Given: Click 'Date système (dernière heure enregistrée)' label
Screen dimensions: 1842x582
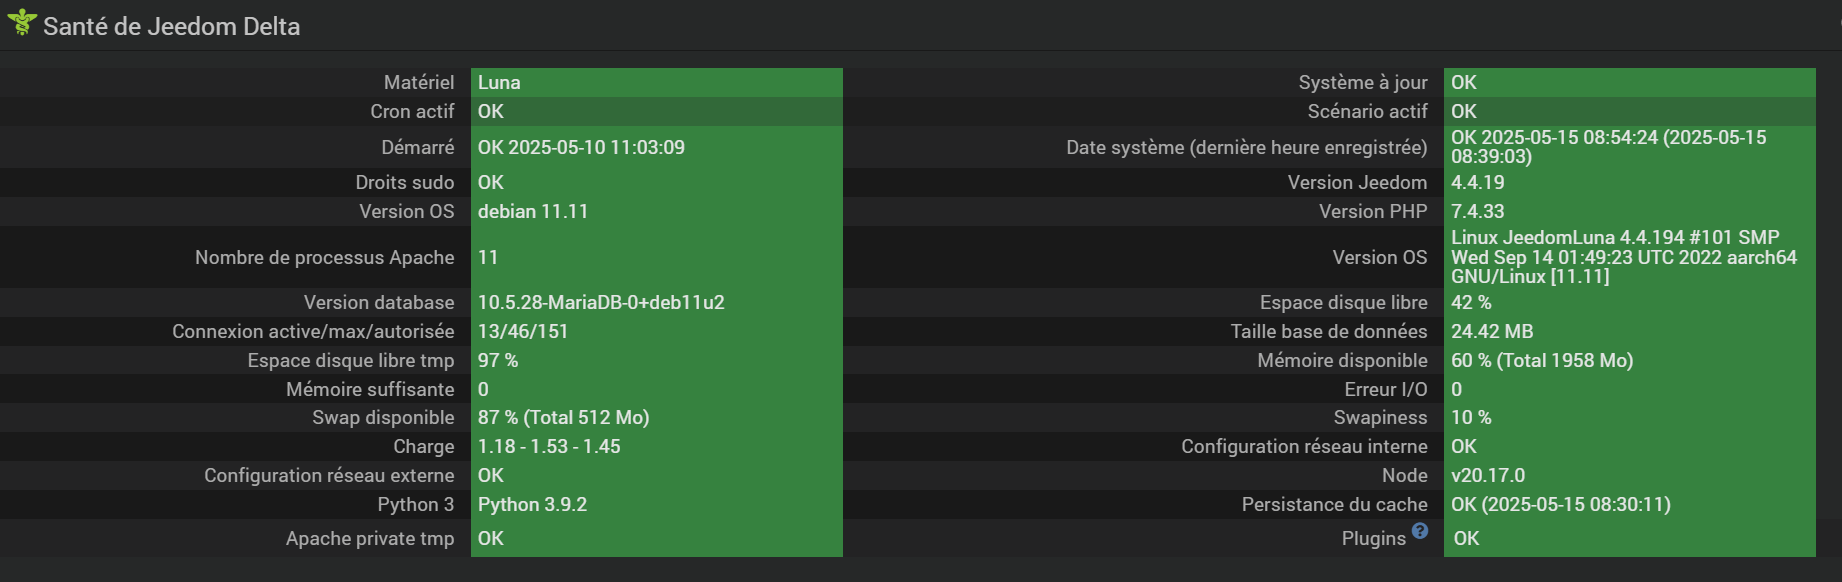Looking at the screenshot, I should coord(1247,147).
